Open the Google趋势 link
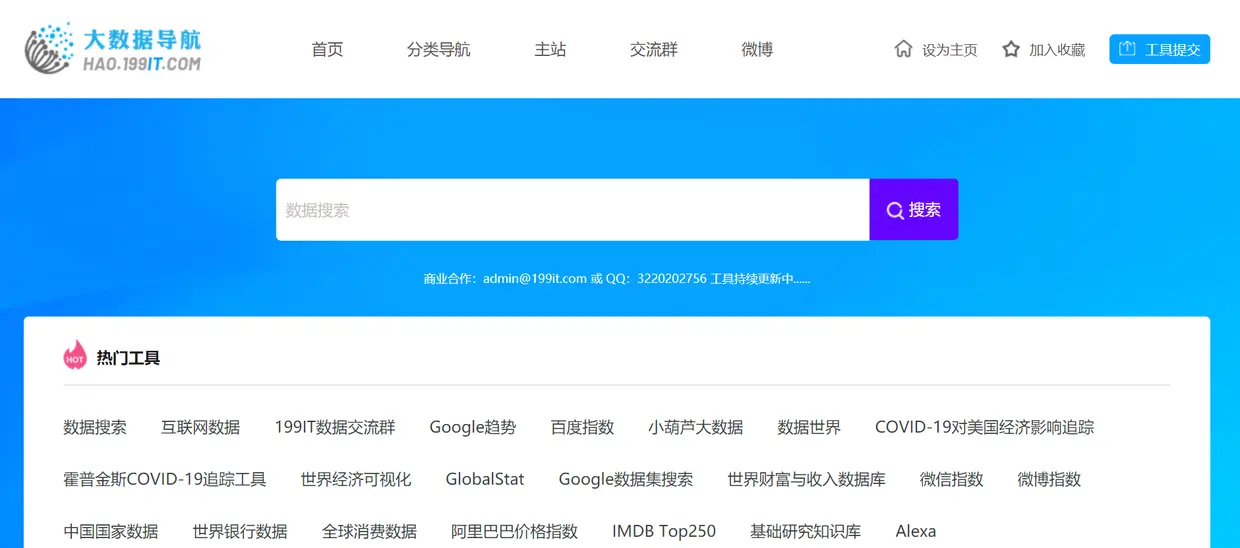The width and height of the screenshot is (1240, 548). (x=473, y=427)
